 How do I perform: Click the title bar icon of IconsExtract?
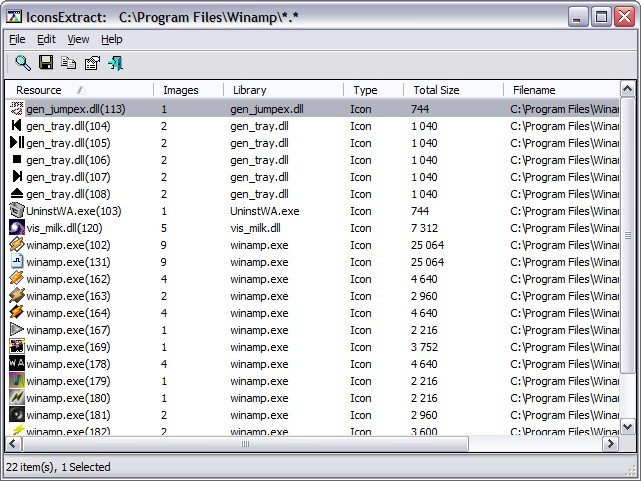[14, 17]
